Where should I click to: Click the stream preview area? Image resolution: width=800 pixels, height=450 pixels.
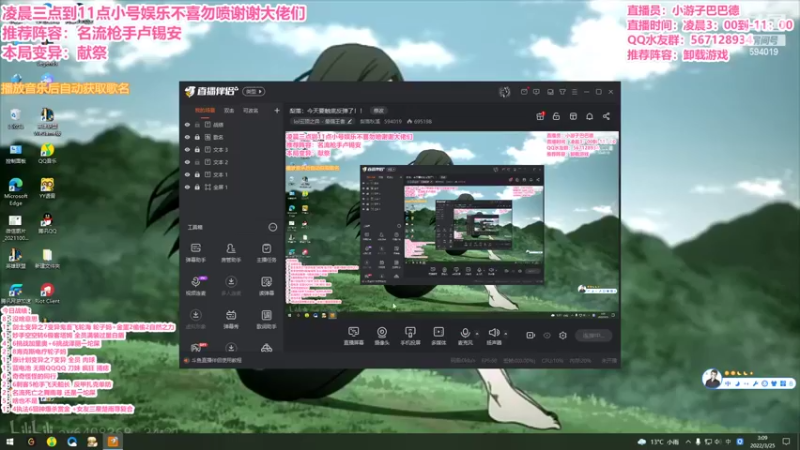pyautogui.click(x=452, y=225)
